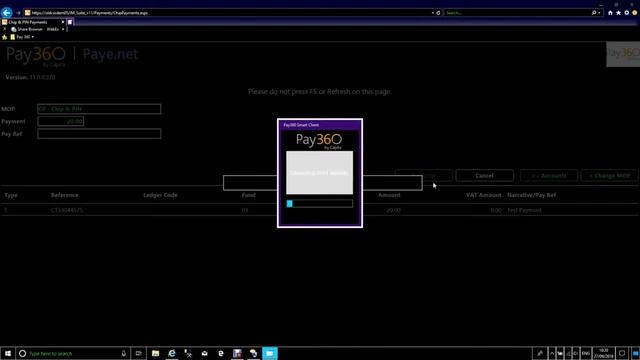The width and height of the screenshot is (640, 360).
Task: Click the Ledger Code column header
Action: point(160,195)
